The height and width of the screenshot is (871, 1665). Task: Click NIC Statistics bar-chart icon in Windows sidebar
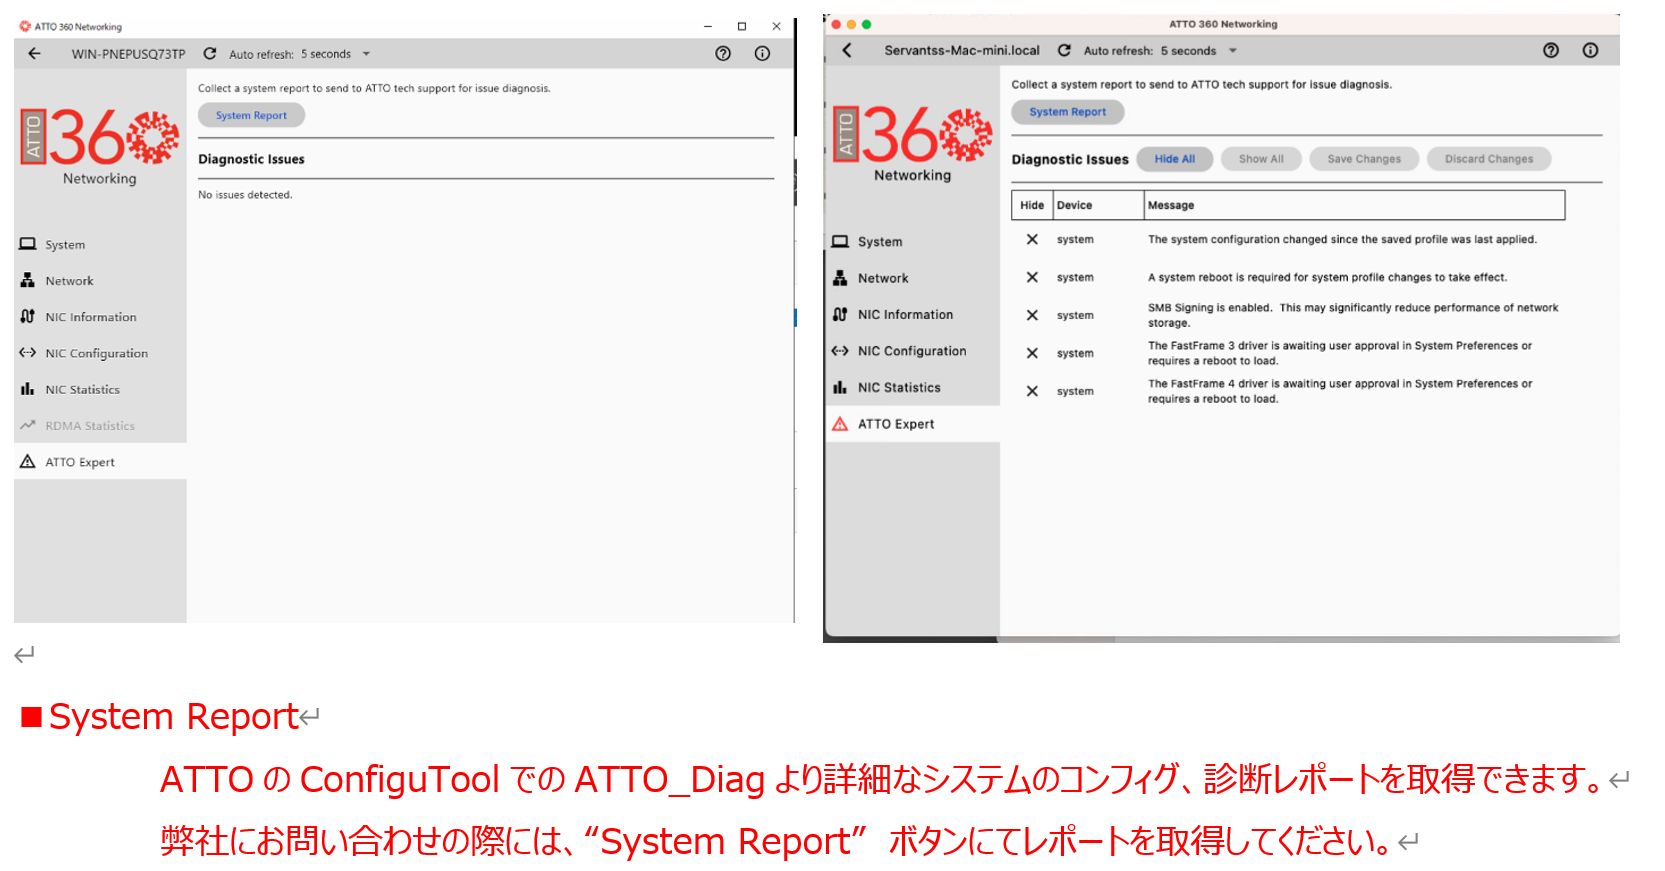pyautogui.click(x=28, y=389)
